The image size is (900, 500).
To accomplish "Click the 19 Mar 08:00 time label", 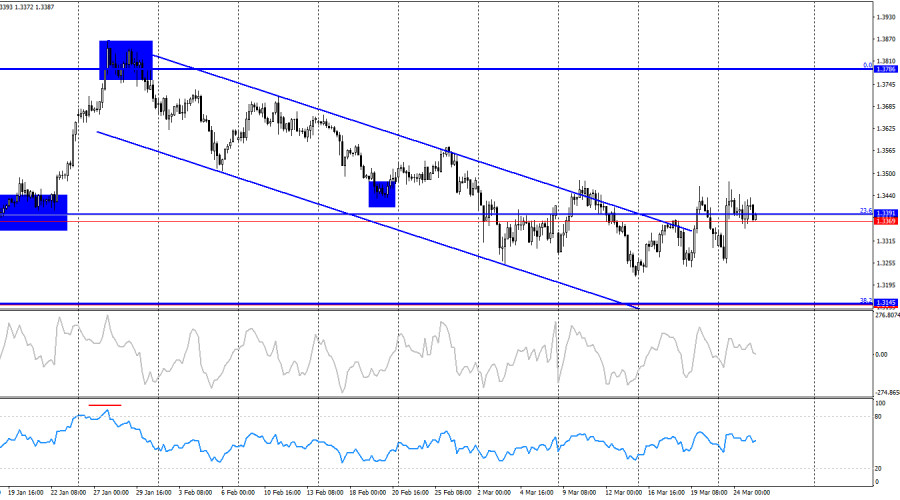I will tap(709, 493).
